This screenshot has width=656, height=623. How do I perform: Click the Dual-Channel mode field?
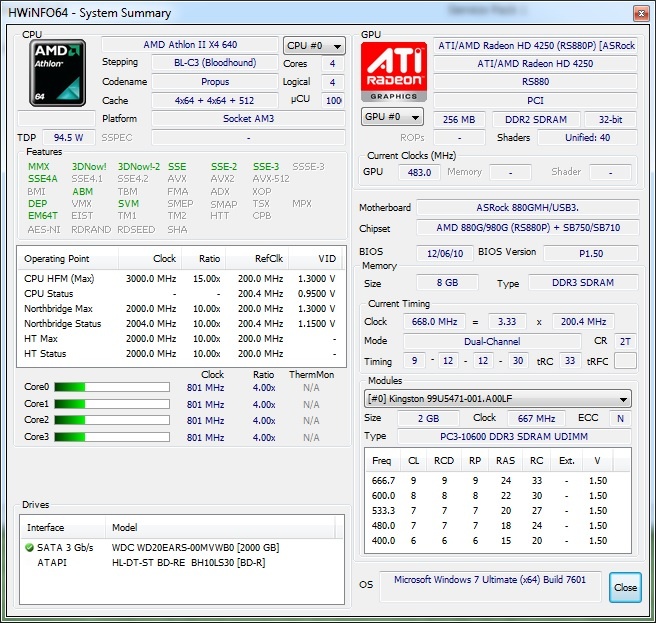(x=492, y=341)
